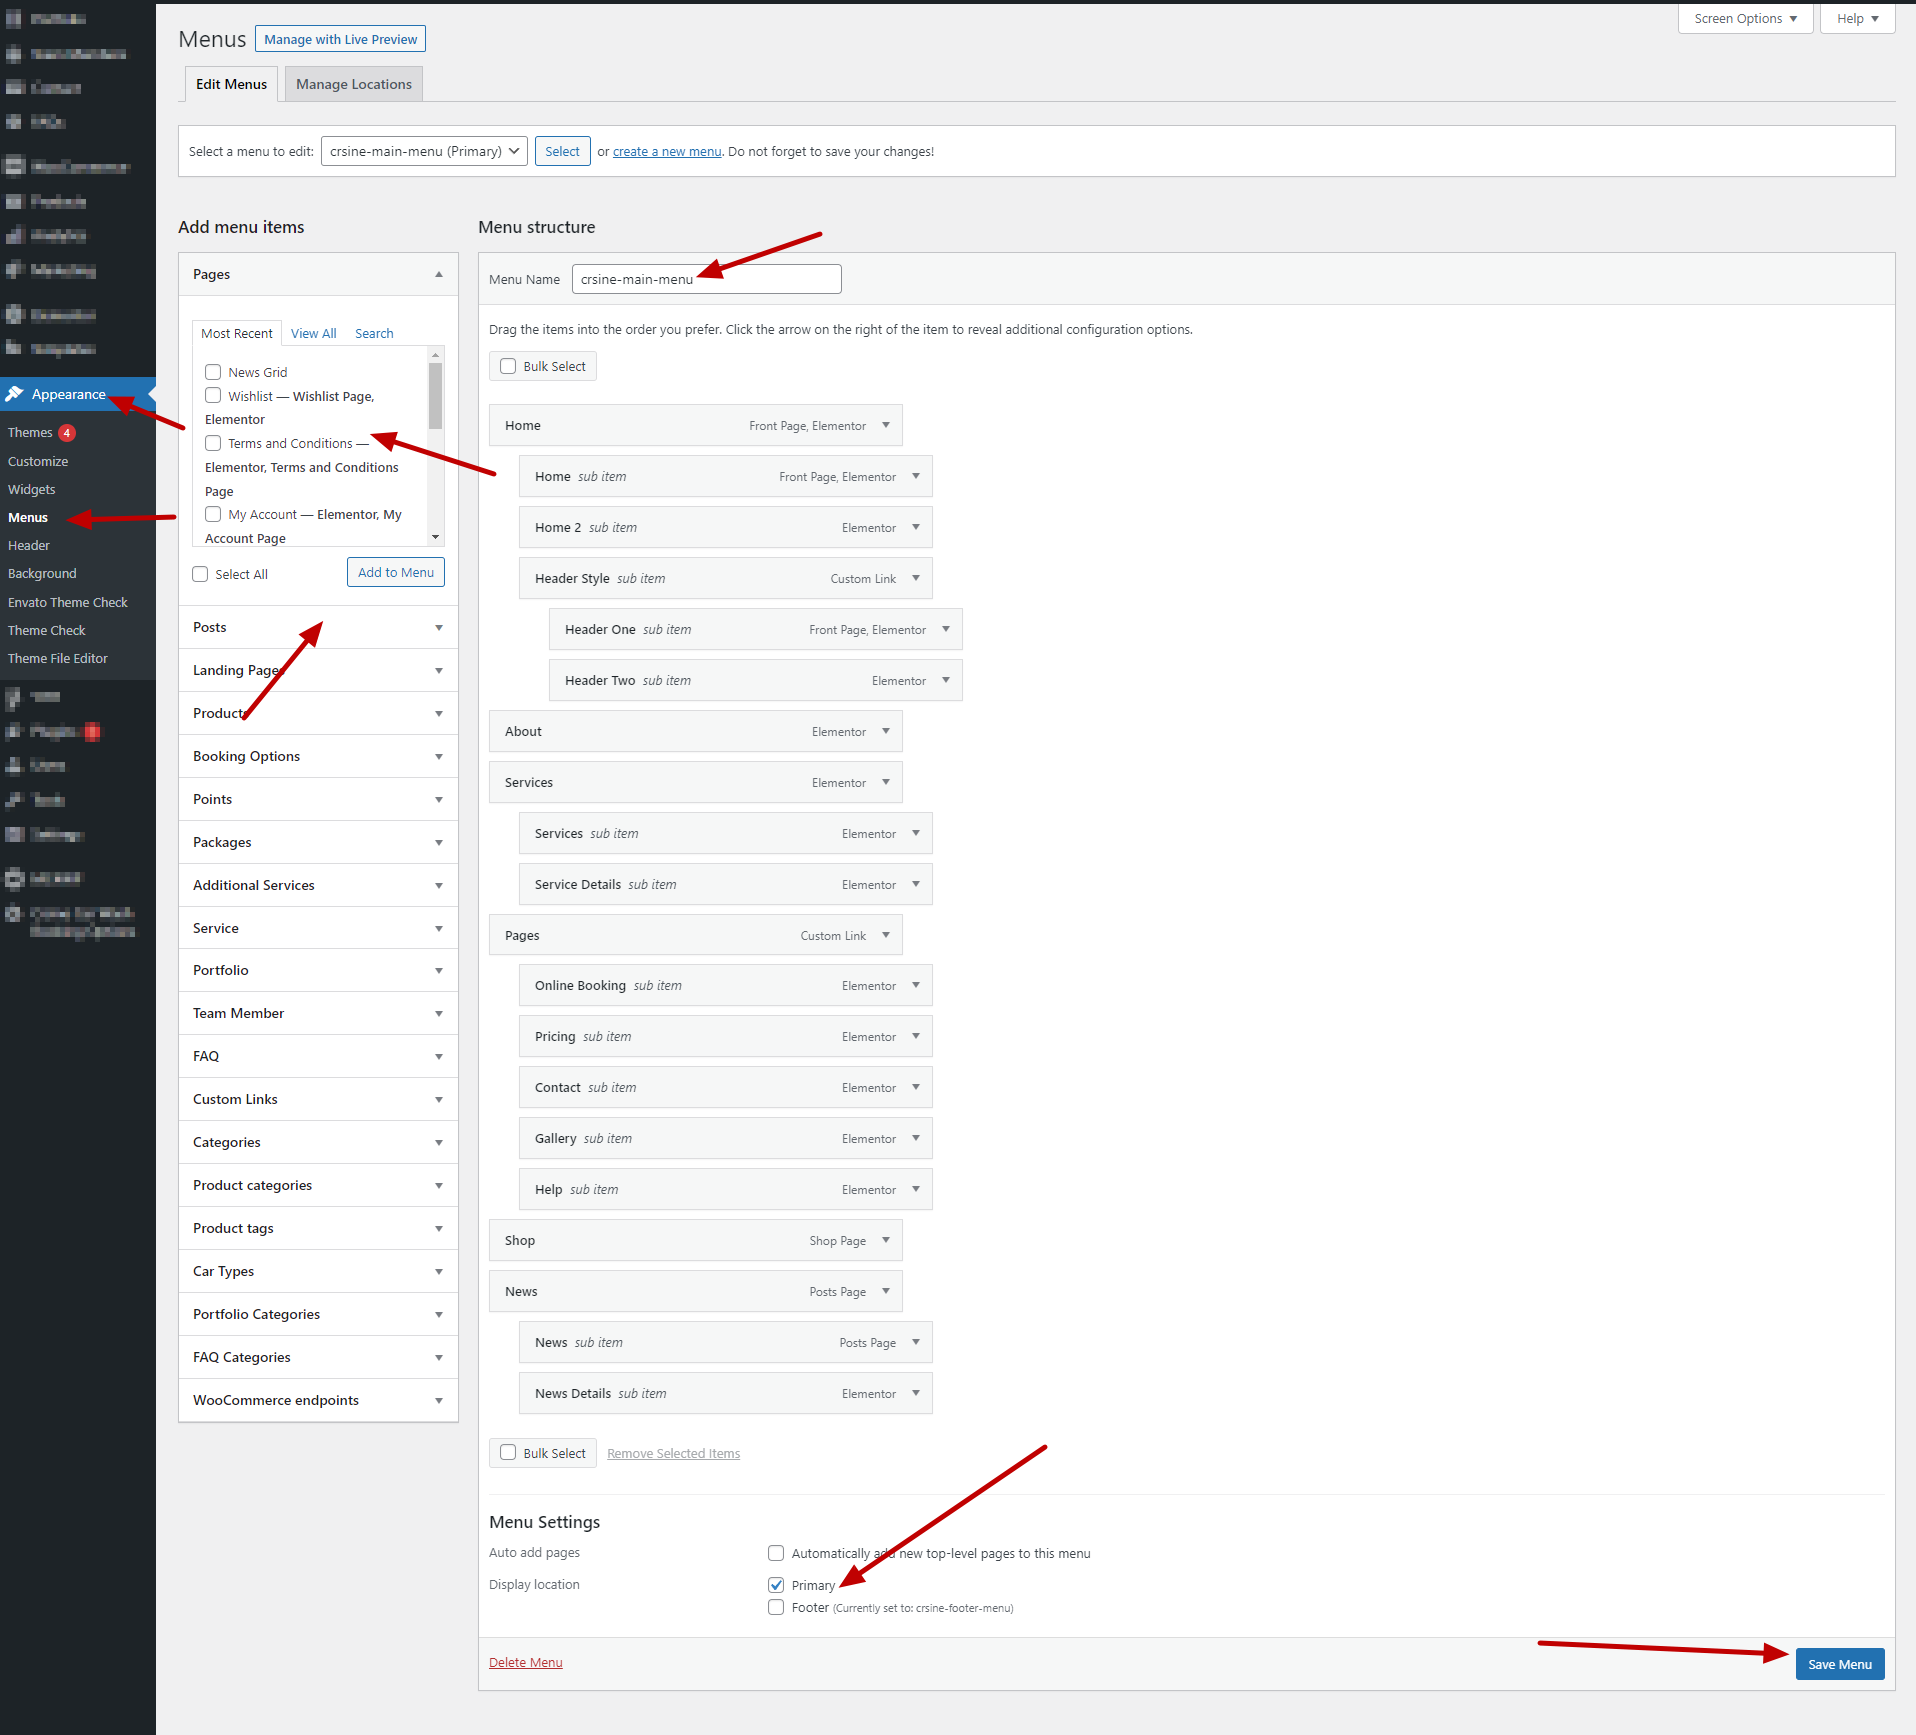Screen dimensions: 1916x1735
Task: Open the select a menu to edit dropdown
Action: coord(424,151)
